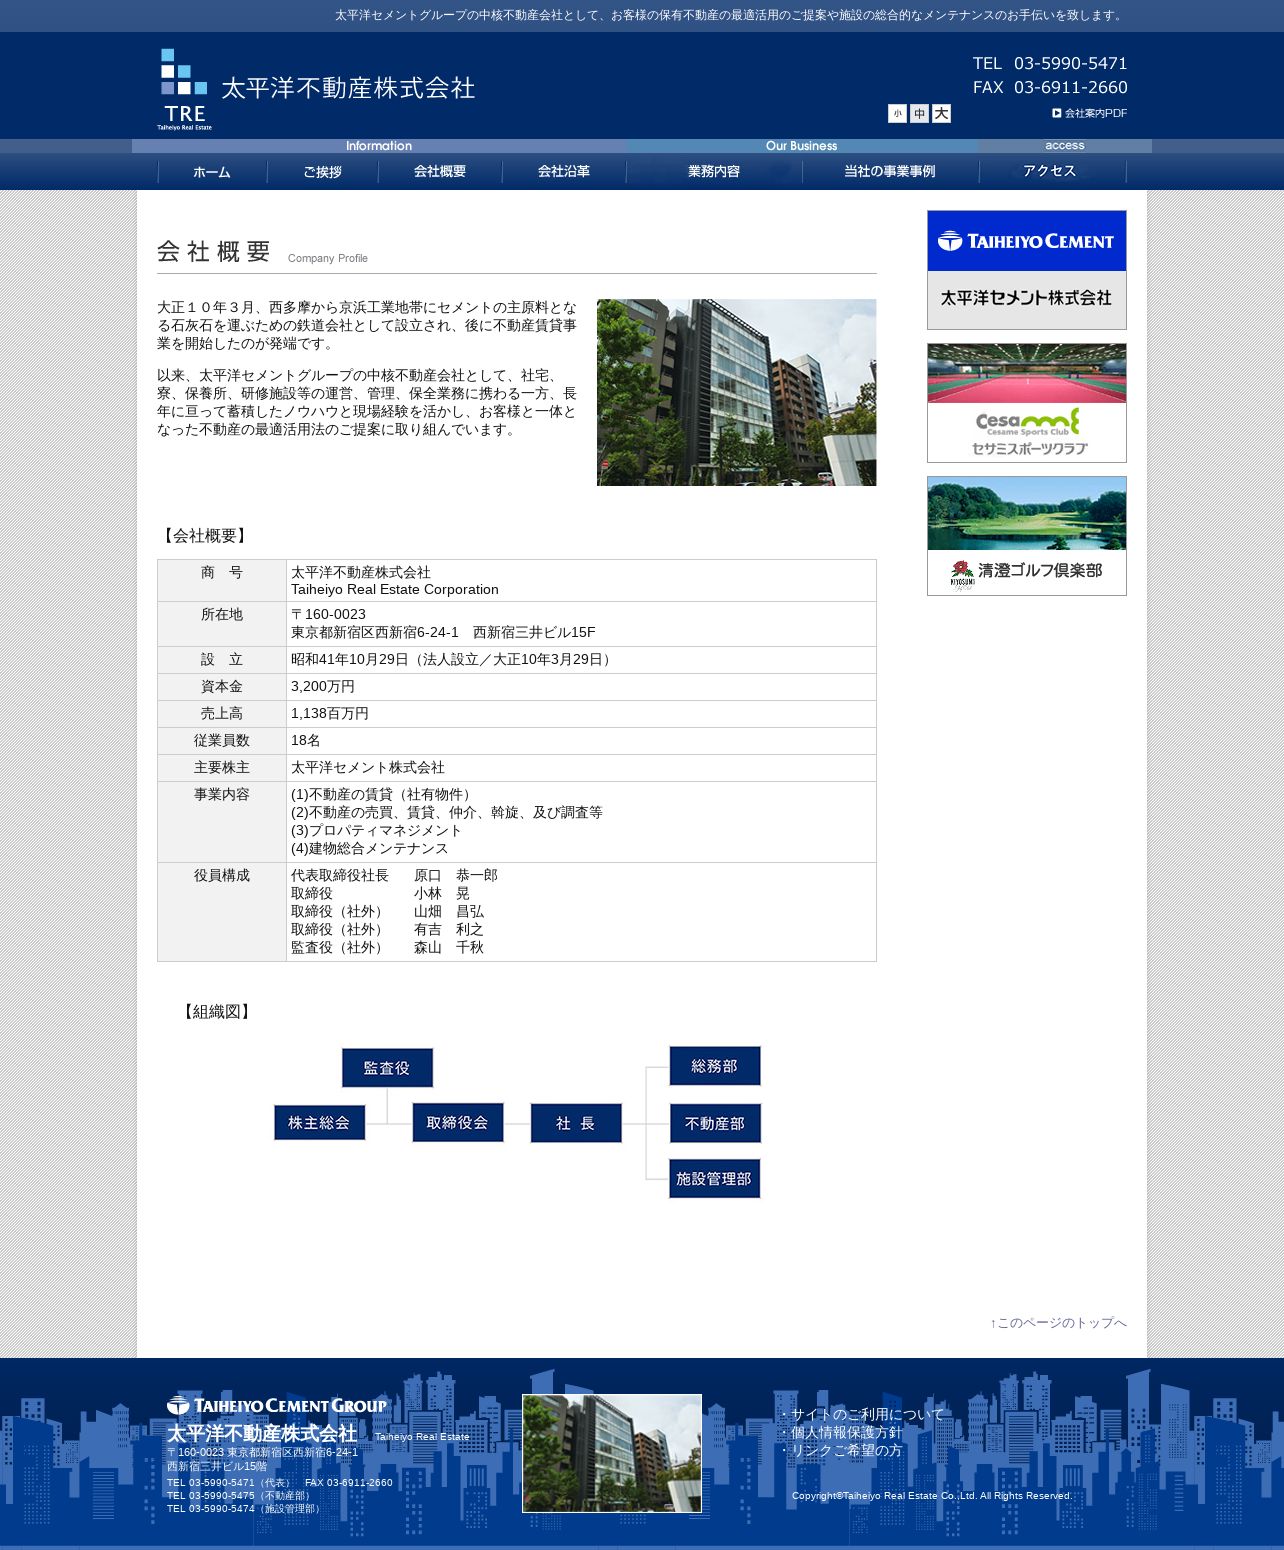
Task: Click footer copyright notice text
Action: tap(932, 1496)
